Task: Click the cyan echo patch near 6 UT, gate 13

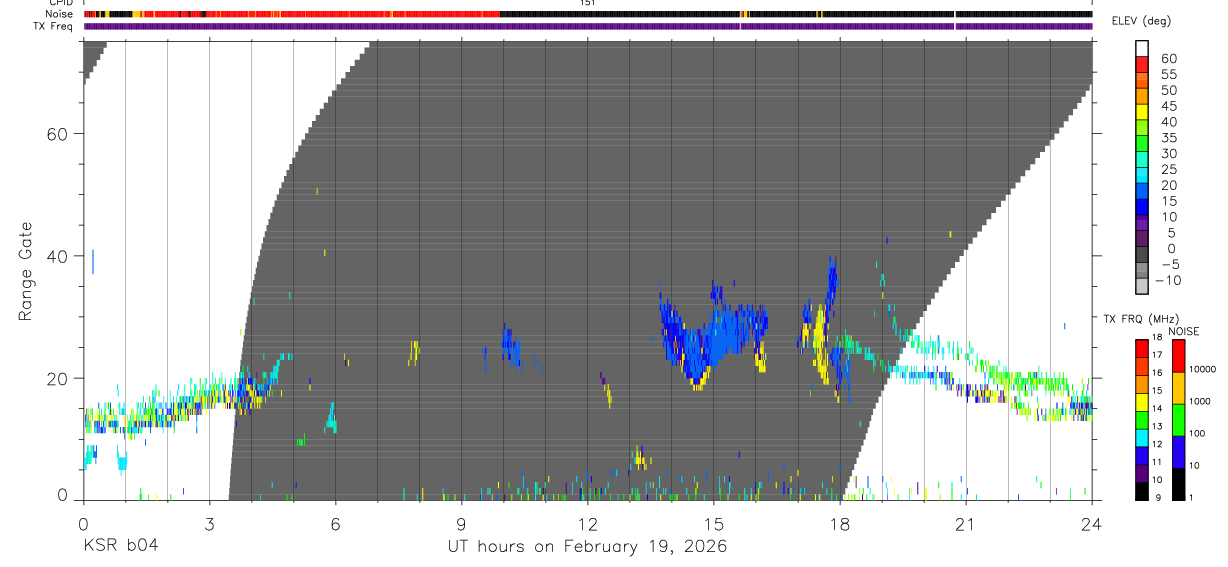Action: click(x=331, y=418)
